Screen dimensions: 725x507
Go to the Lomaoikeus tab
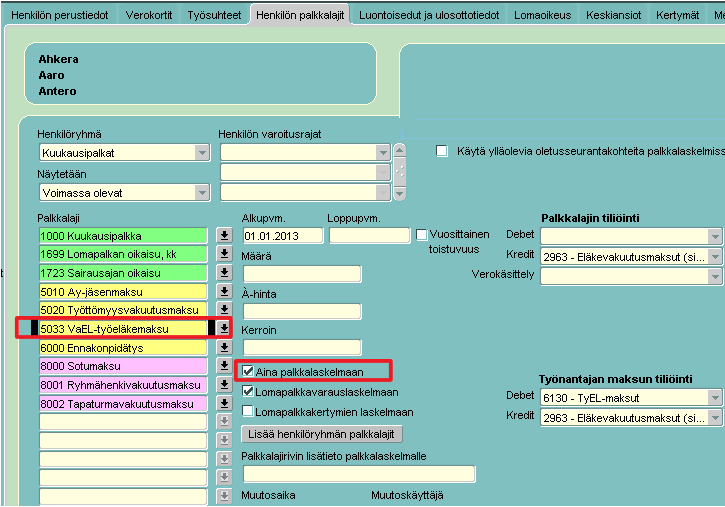pos(542,15)
